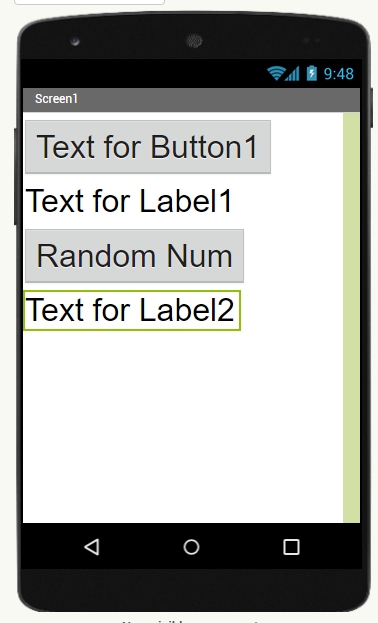Click the 9:48 clock in status bar
The height and width of the screenshot is (623, 378).
pyautogui.click(x=339, y=74)
